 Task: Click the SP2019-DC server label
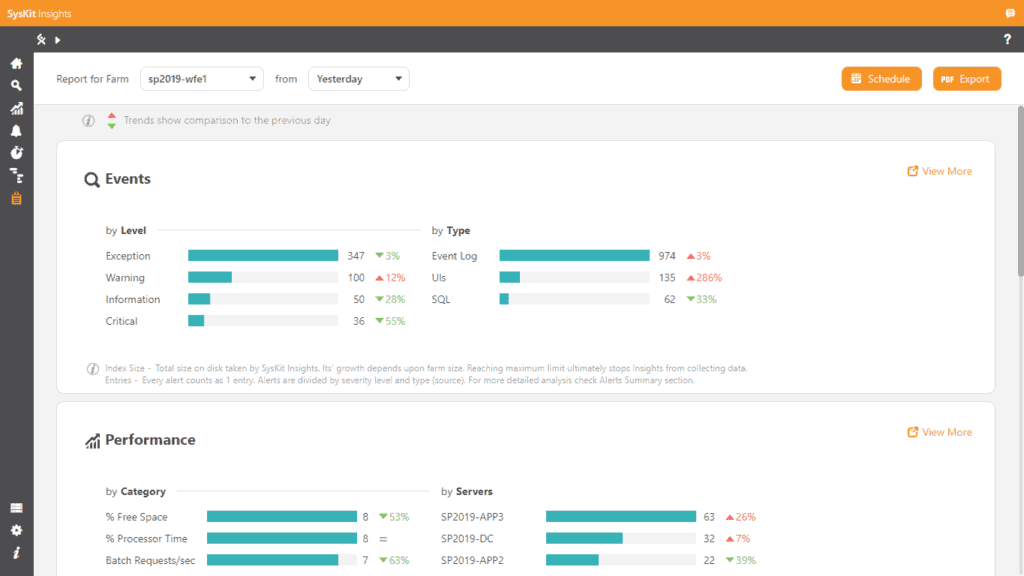pos(467,539)
